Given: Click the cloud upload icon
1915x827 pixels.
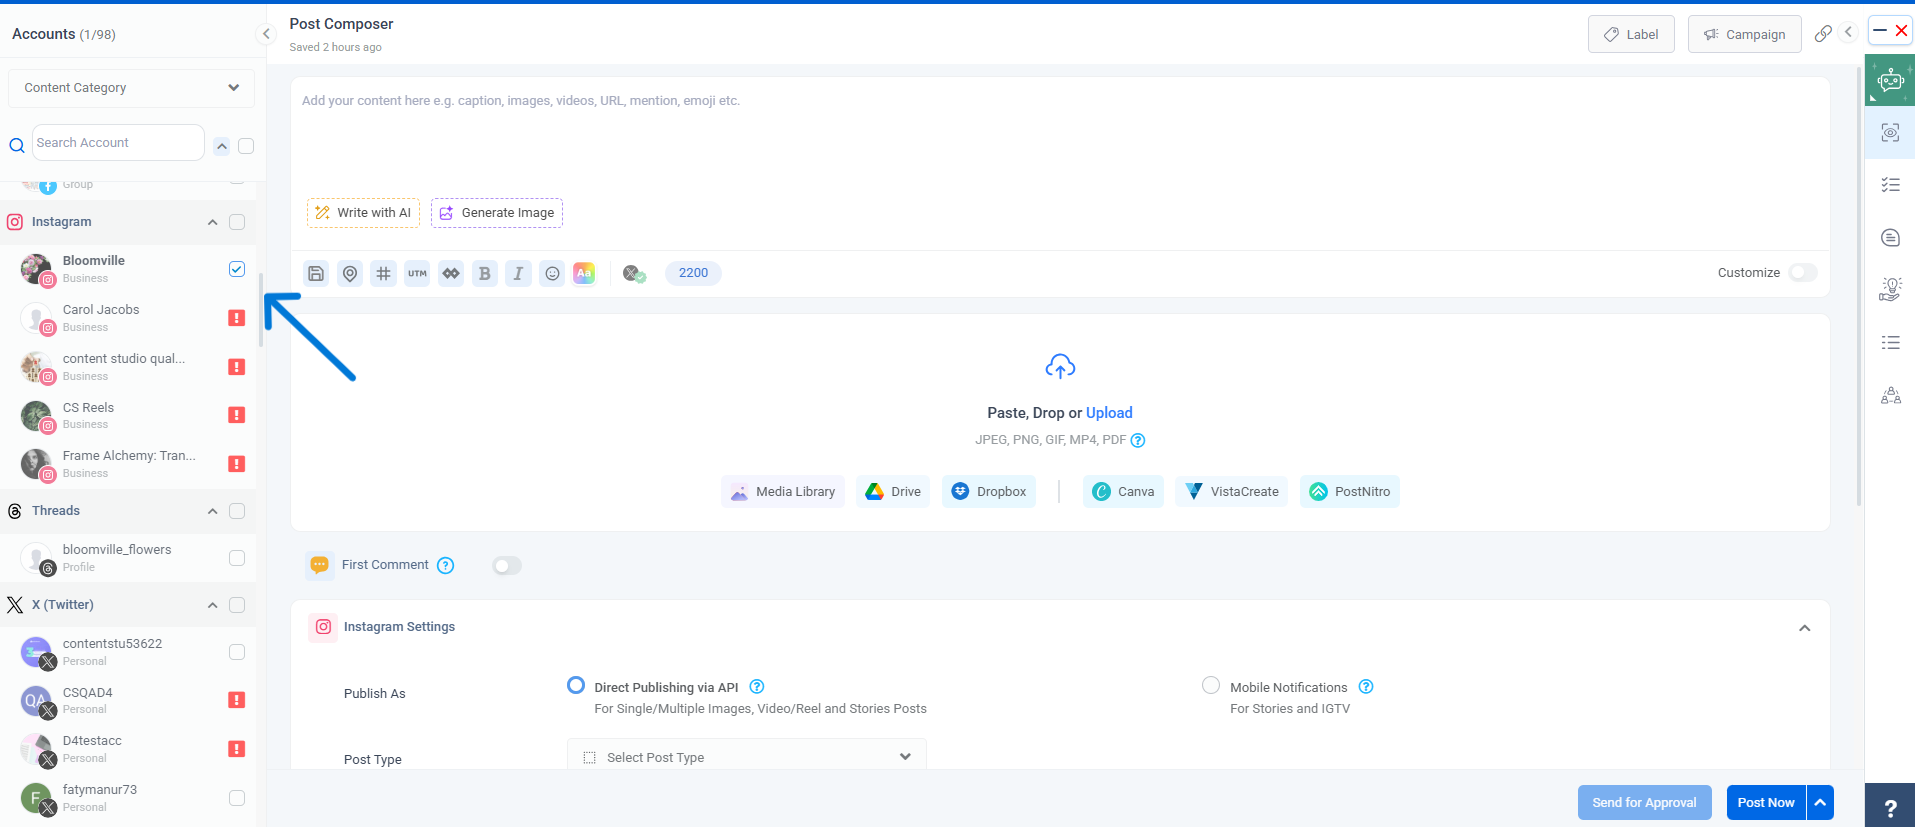Looking at the screenshot, I should (1060, 367).
